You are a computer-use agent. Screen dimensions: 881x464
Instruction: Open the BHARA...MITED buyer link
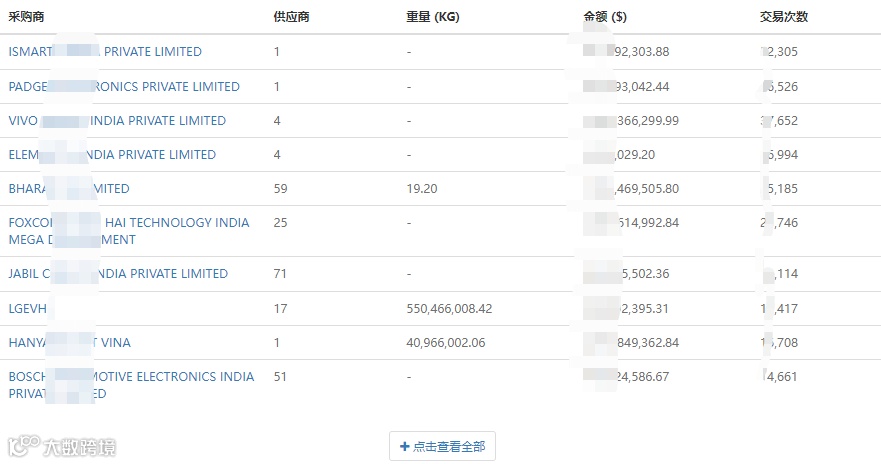point(69,189)
